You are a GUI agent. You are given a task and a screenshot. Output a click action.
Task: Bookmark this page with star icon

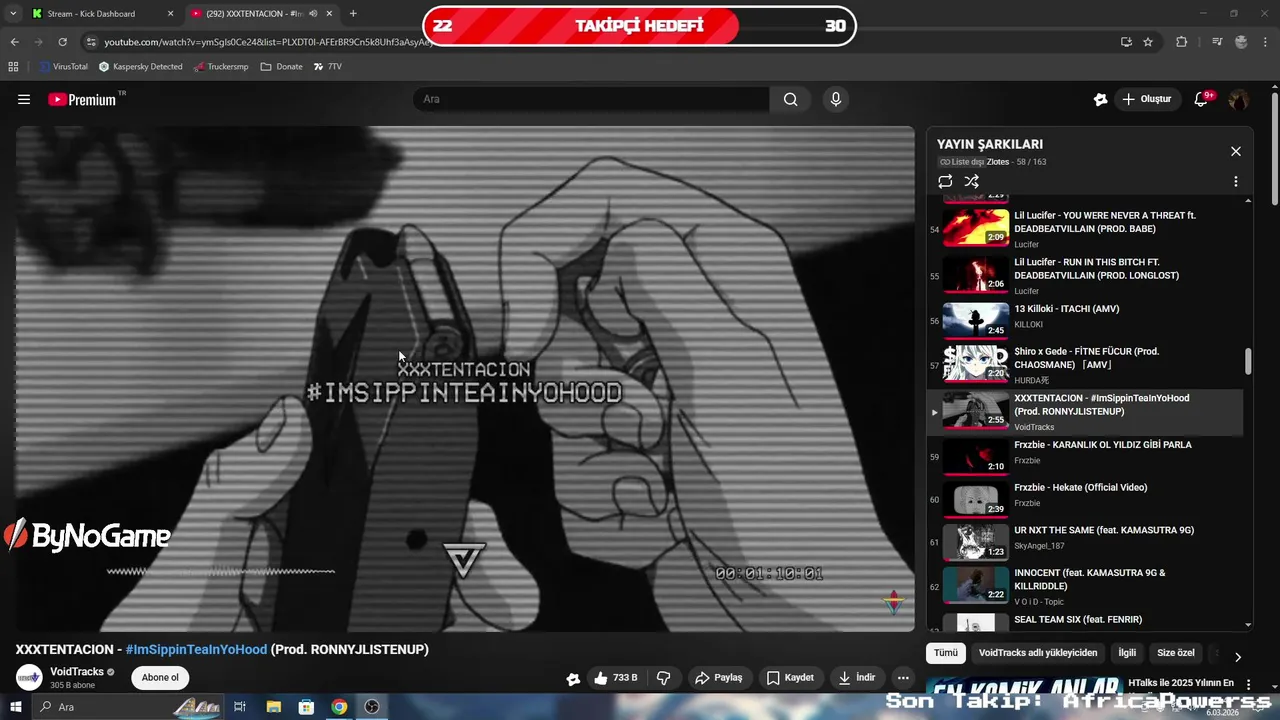(x=1148, y=42)
